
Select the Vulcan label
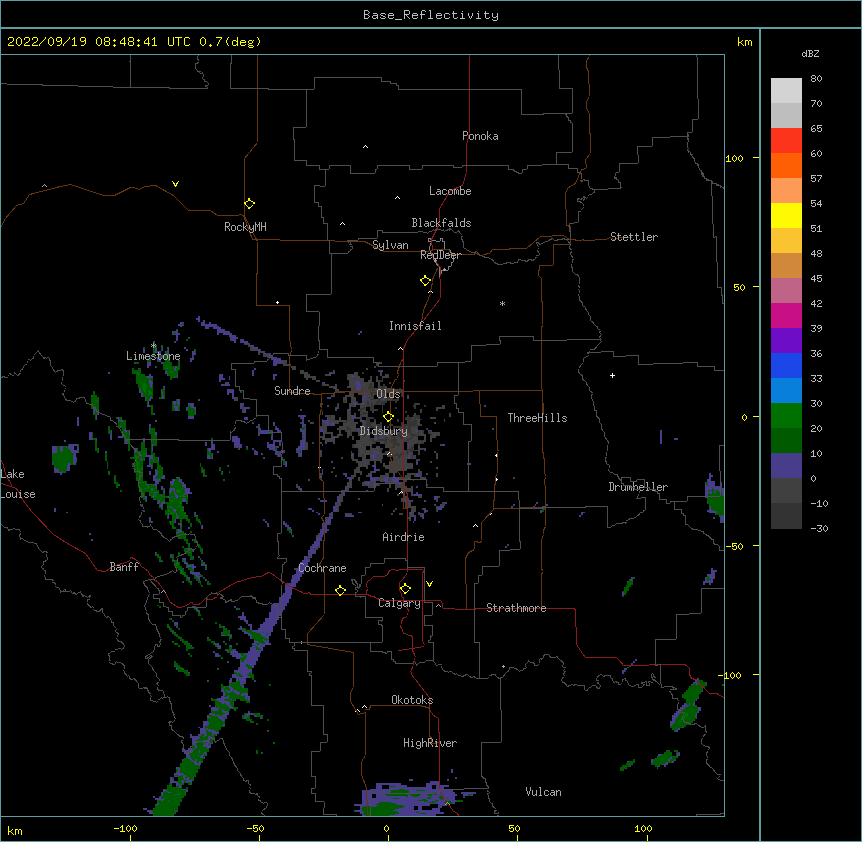[x=543, y=792]
